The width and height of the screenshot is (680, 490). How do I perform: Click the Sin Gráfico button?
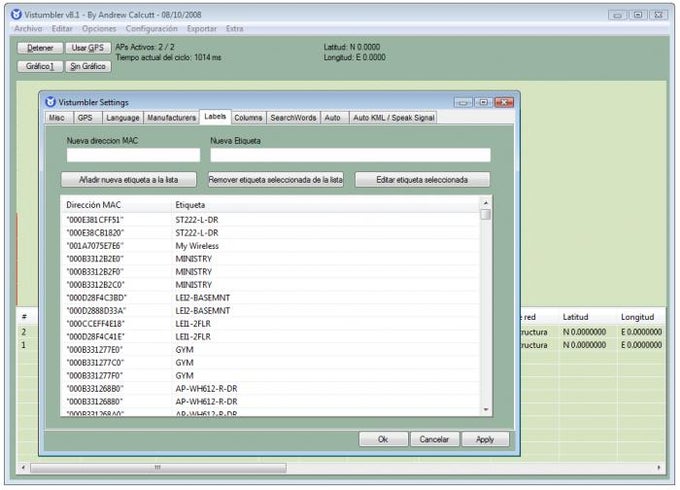click(x=88, y=66)
